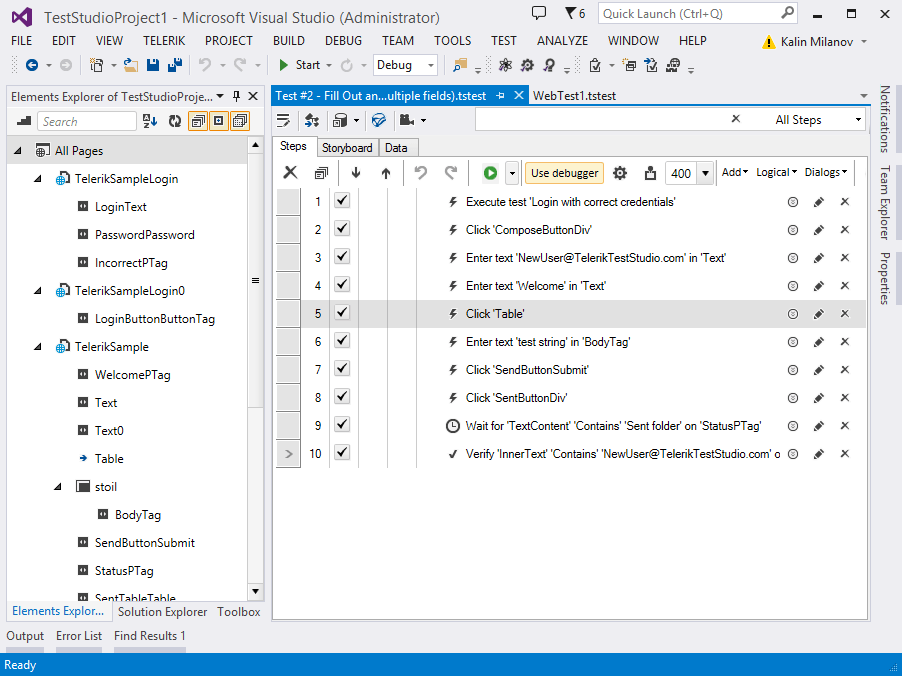This screenshot has height=676, width=902.
Task: Click the Navigate Backward arrow icon
Action: pyautogui.click(x=32, y=66)
